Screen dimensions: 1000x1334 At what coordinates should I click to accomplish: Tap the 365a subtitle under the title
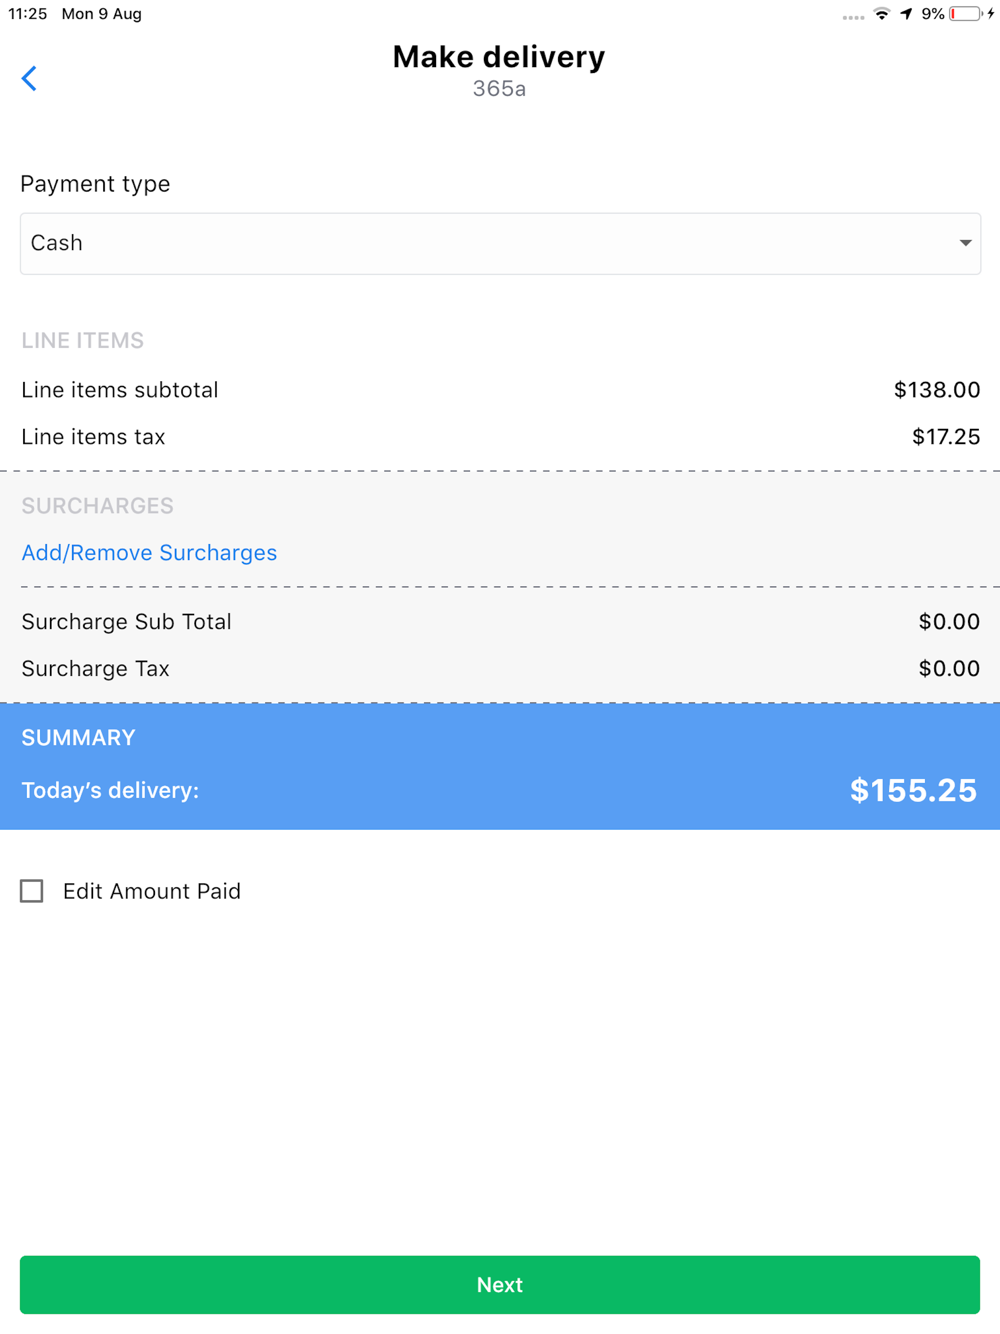click(499, 89)
